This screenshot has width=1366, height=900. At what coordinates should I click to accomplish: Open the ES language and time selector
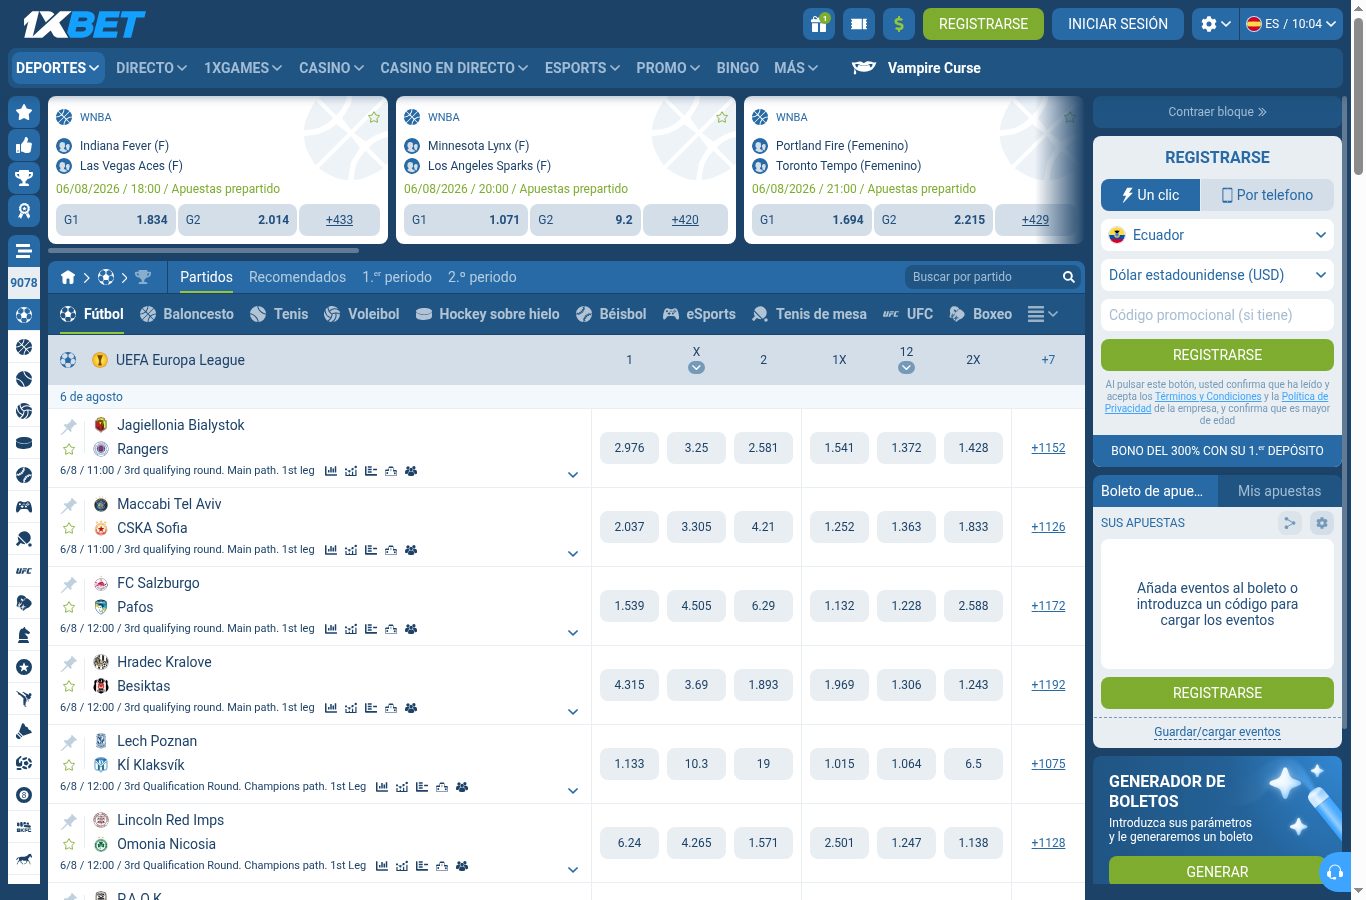point(1291,24)
